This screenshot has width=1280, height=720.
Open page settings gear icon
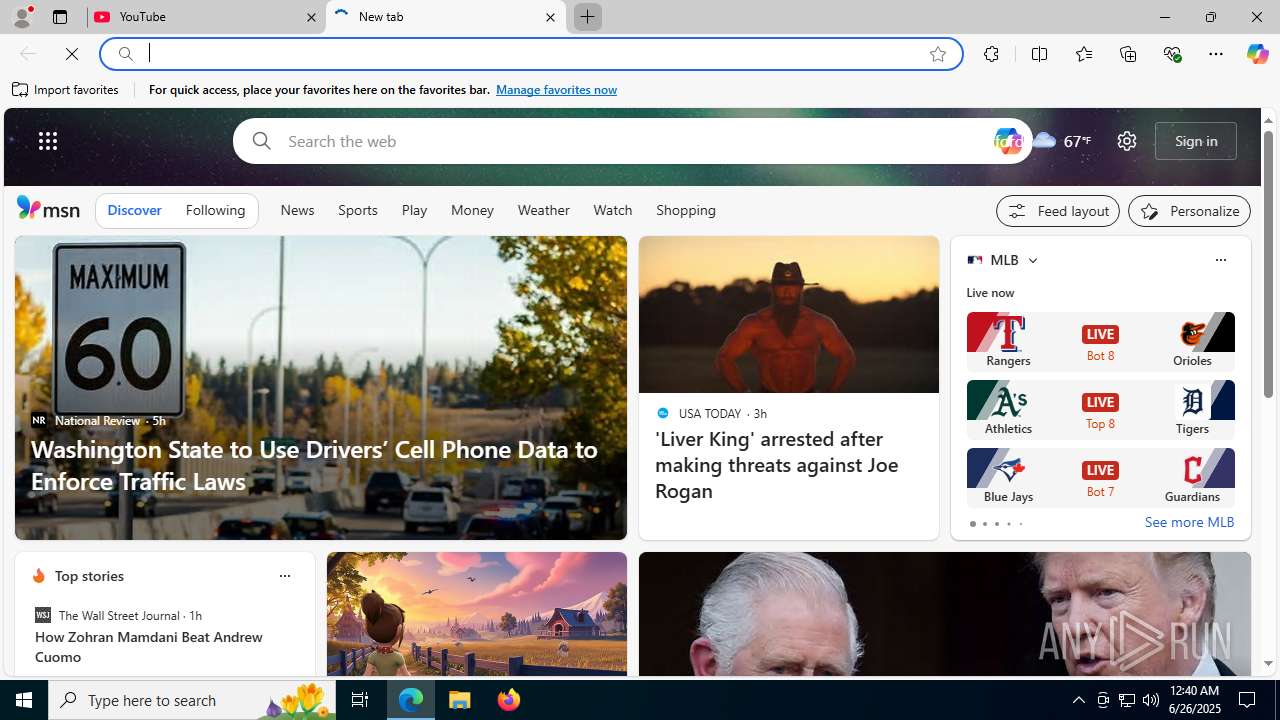(1126, 141)
